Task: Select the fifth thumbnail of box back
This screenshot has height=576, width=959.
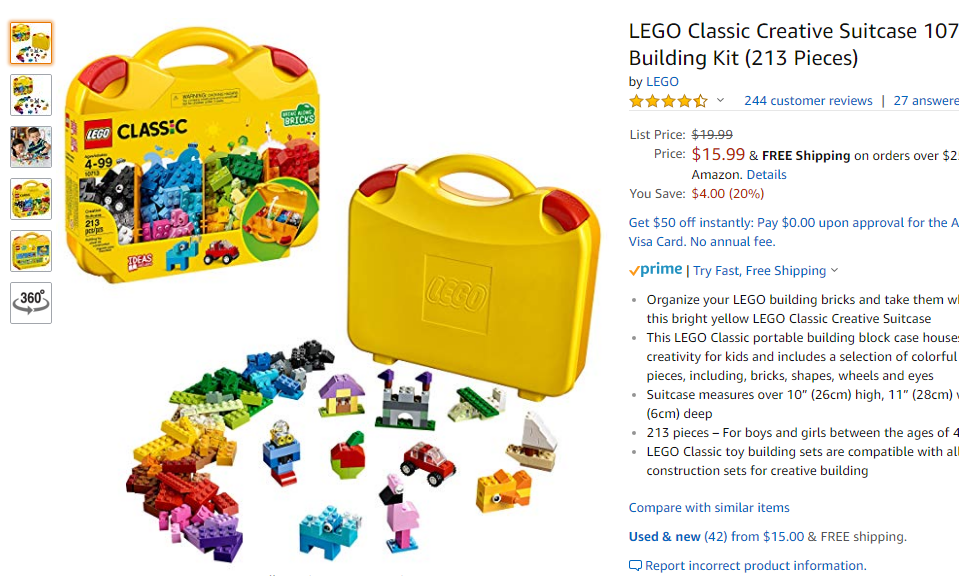Action: 31,251
